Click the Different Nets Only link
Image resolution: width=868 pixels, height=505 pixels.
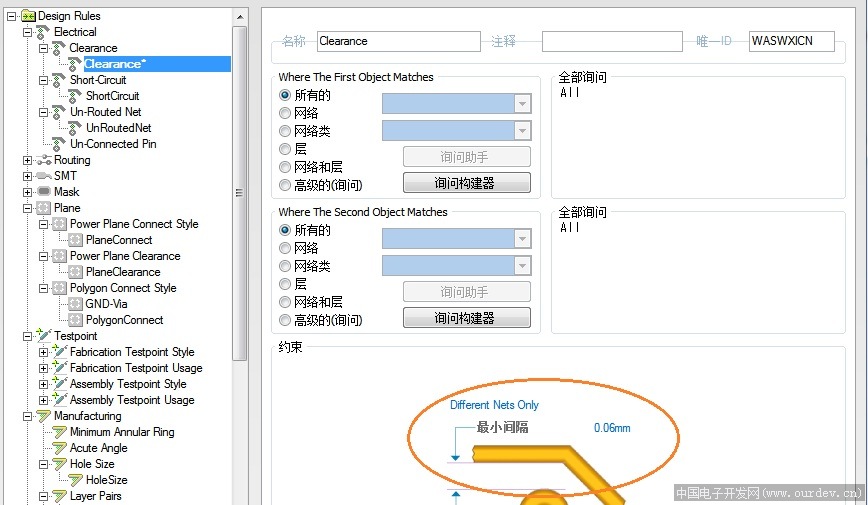pyautogui.click(x=494, y=405)
